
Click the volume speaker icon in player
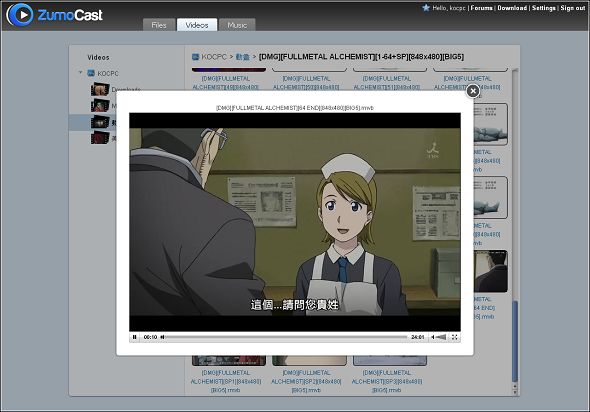[433, 337]
